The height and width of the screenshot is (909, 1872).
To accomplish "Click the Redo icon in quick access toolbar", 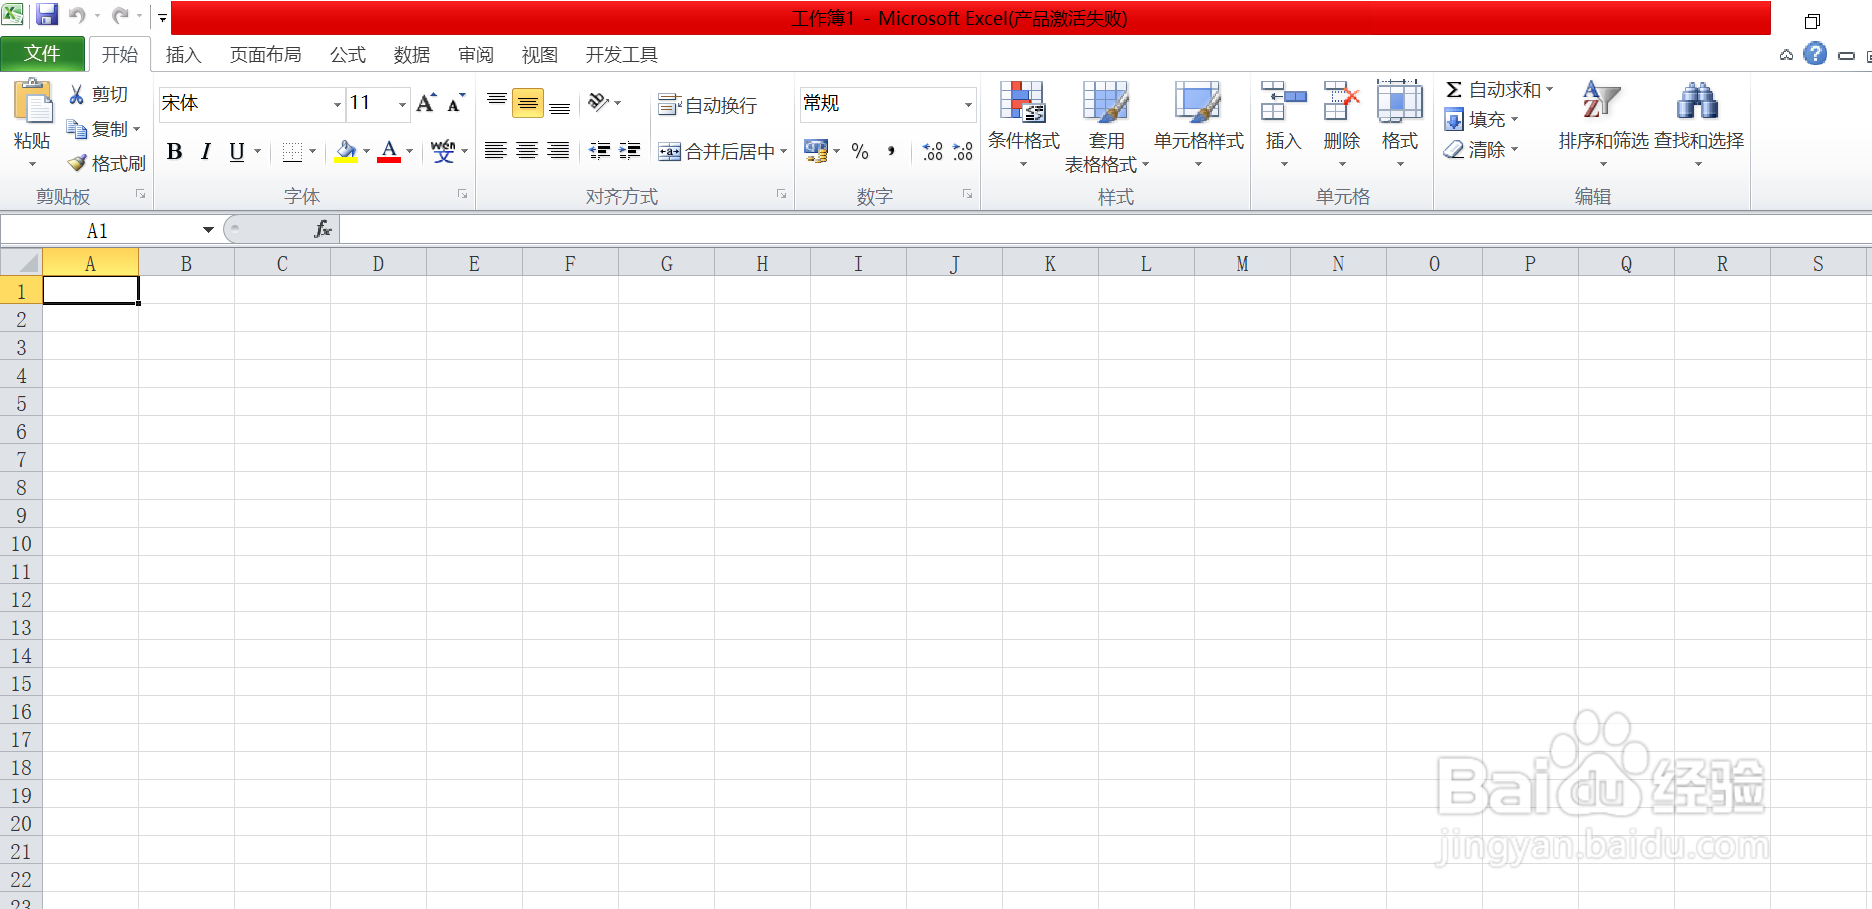I will 120,15.
